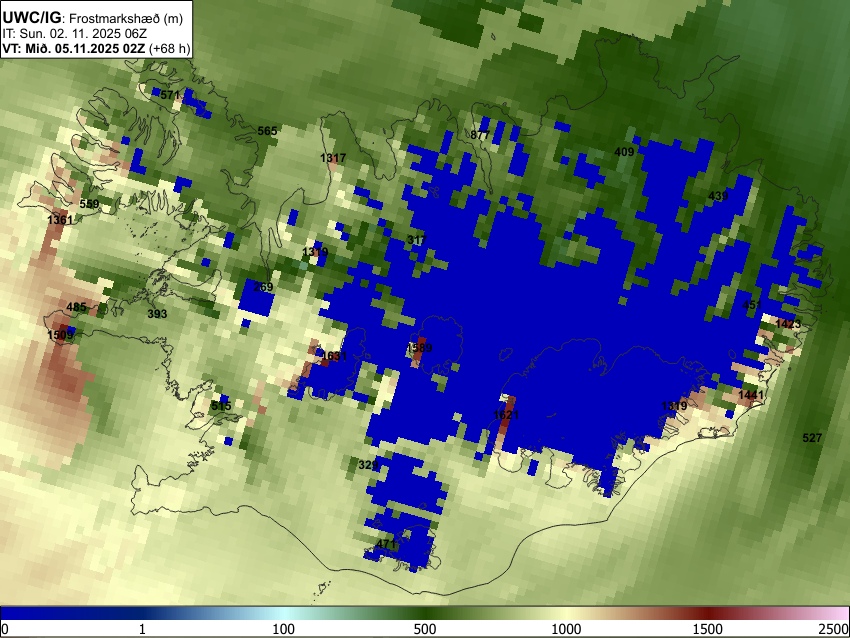Click the '1423' map value label

tap(788, 324)
